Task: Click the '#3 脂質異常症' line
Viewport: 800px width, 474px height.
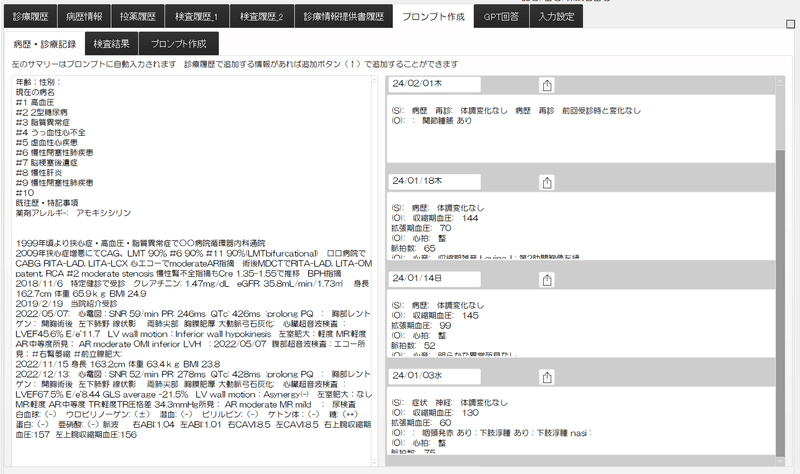Action: 43,122
